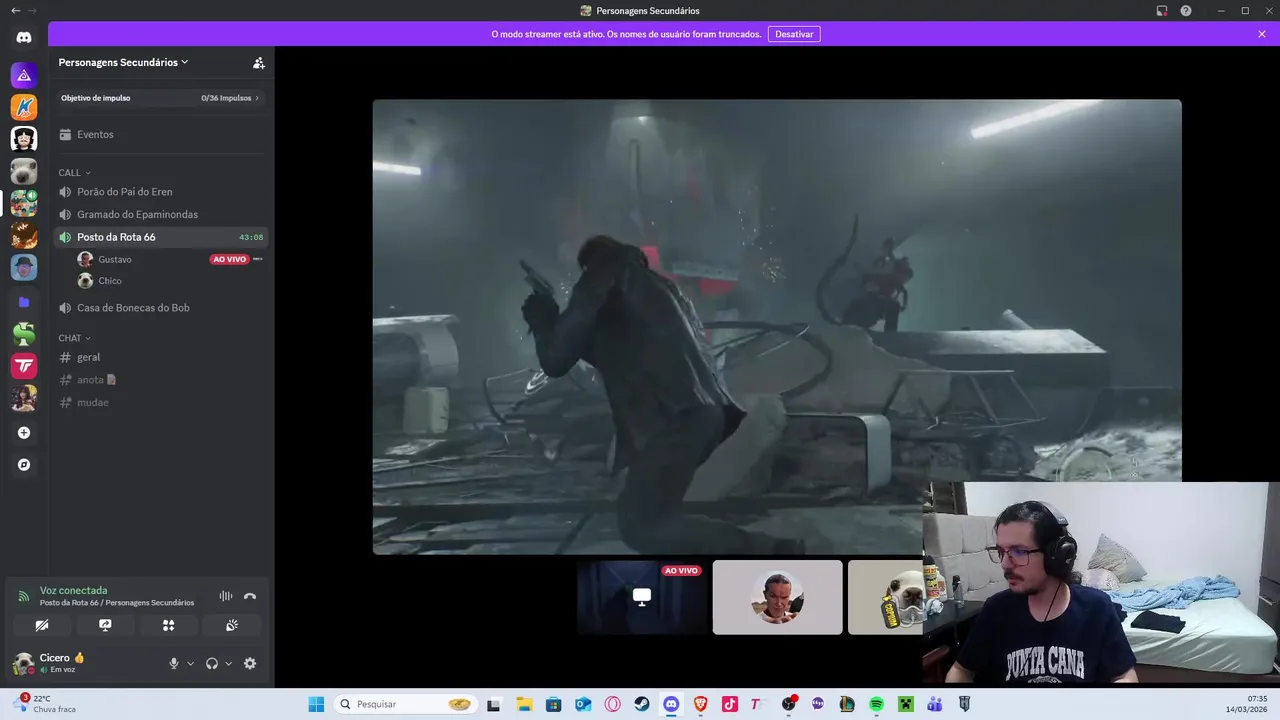This screenshot has width=1280, height=720.
Task: Click the AO VIVO badge next to Gustavo
Action: pyautogui.click(x=229, y=259)
